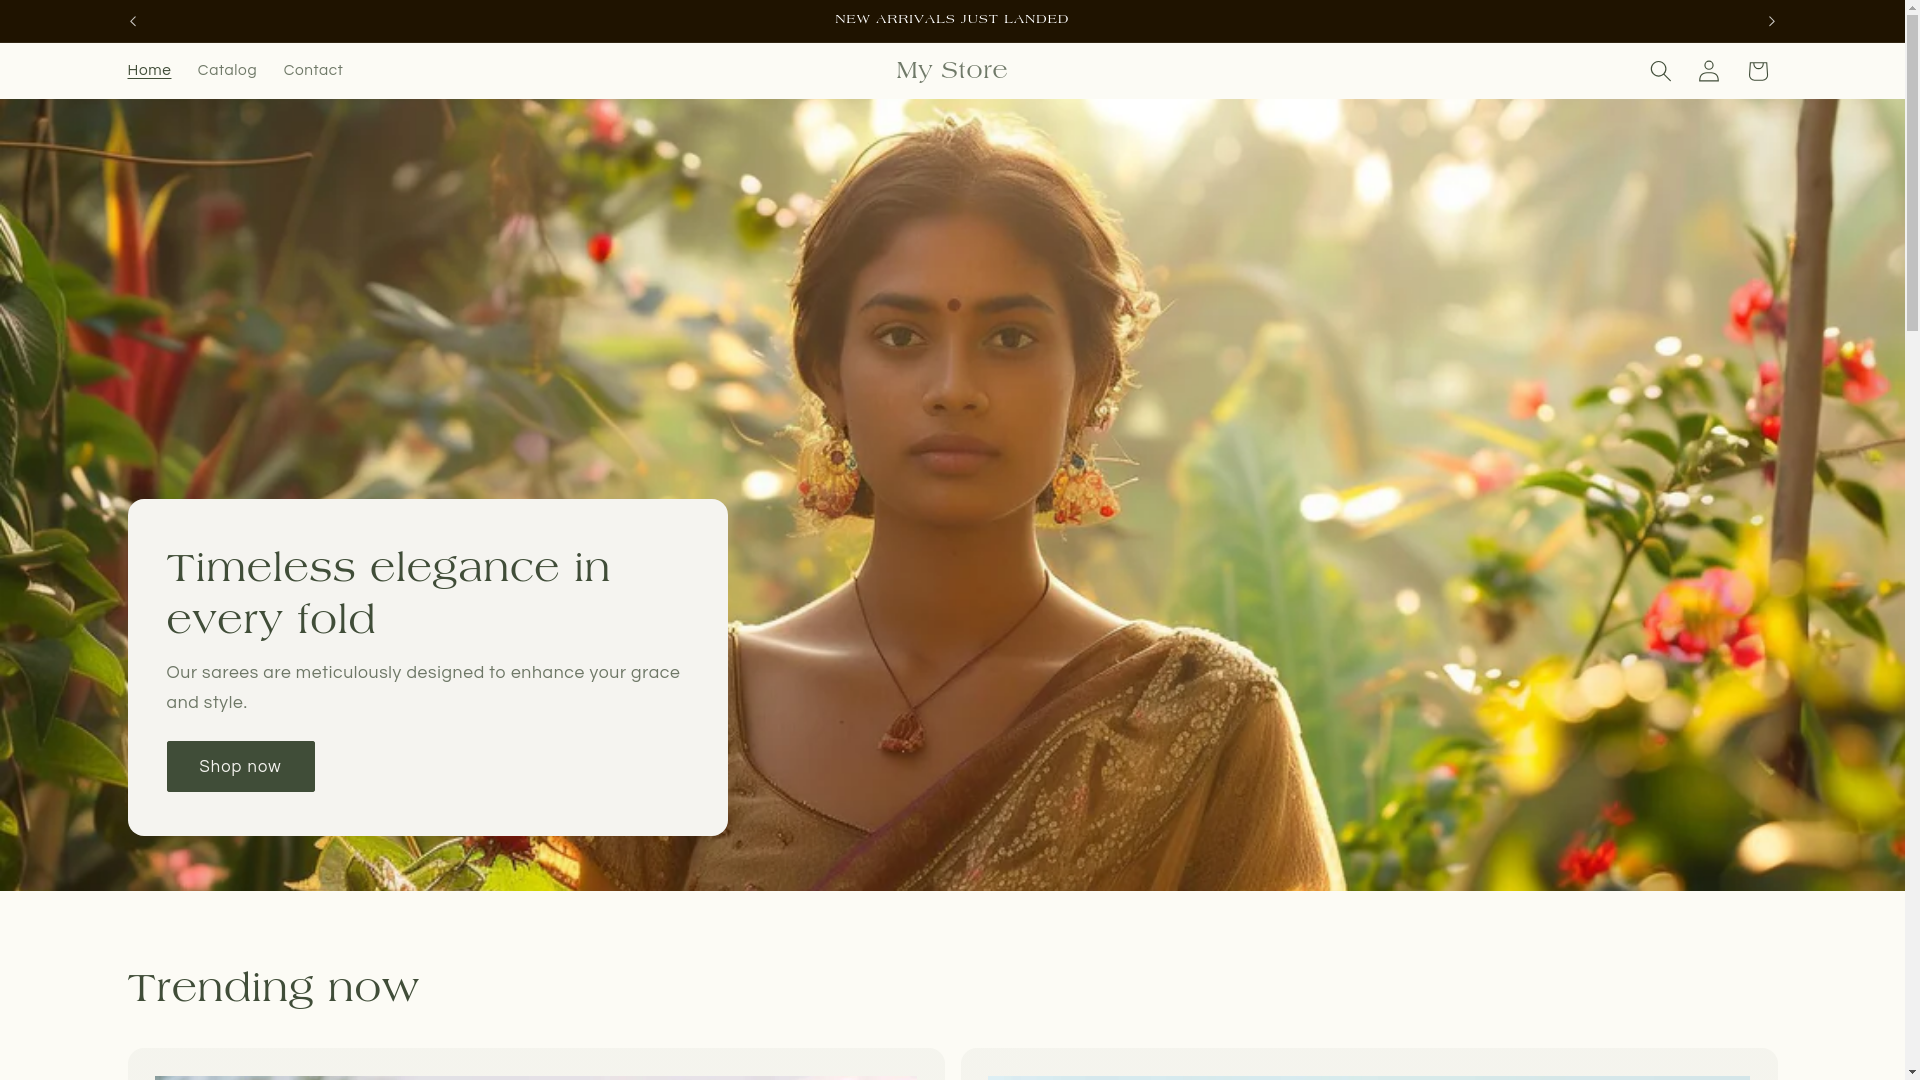Show previous announcement with left arrow

(x=133, y=21)
